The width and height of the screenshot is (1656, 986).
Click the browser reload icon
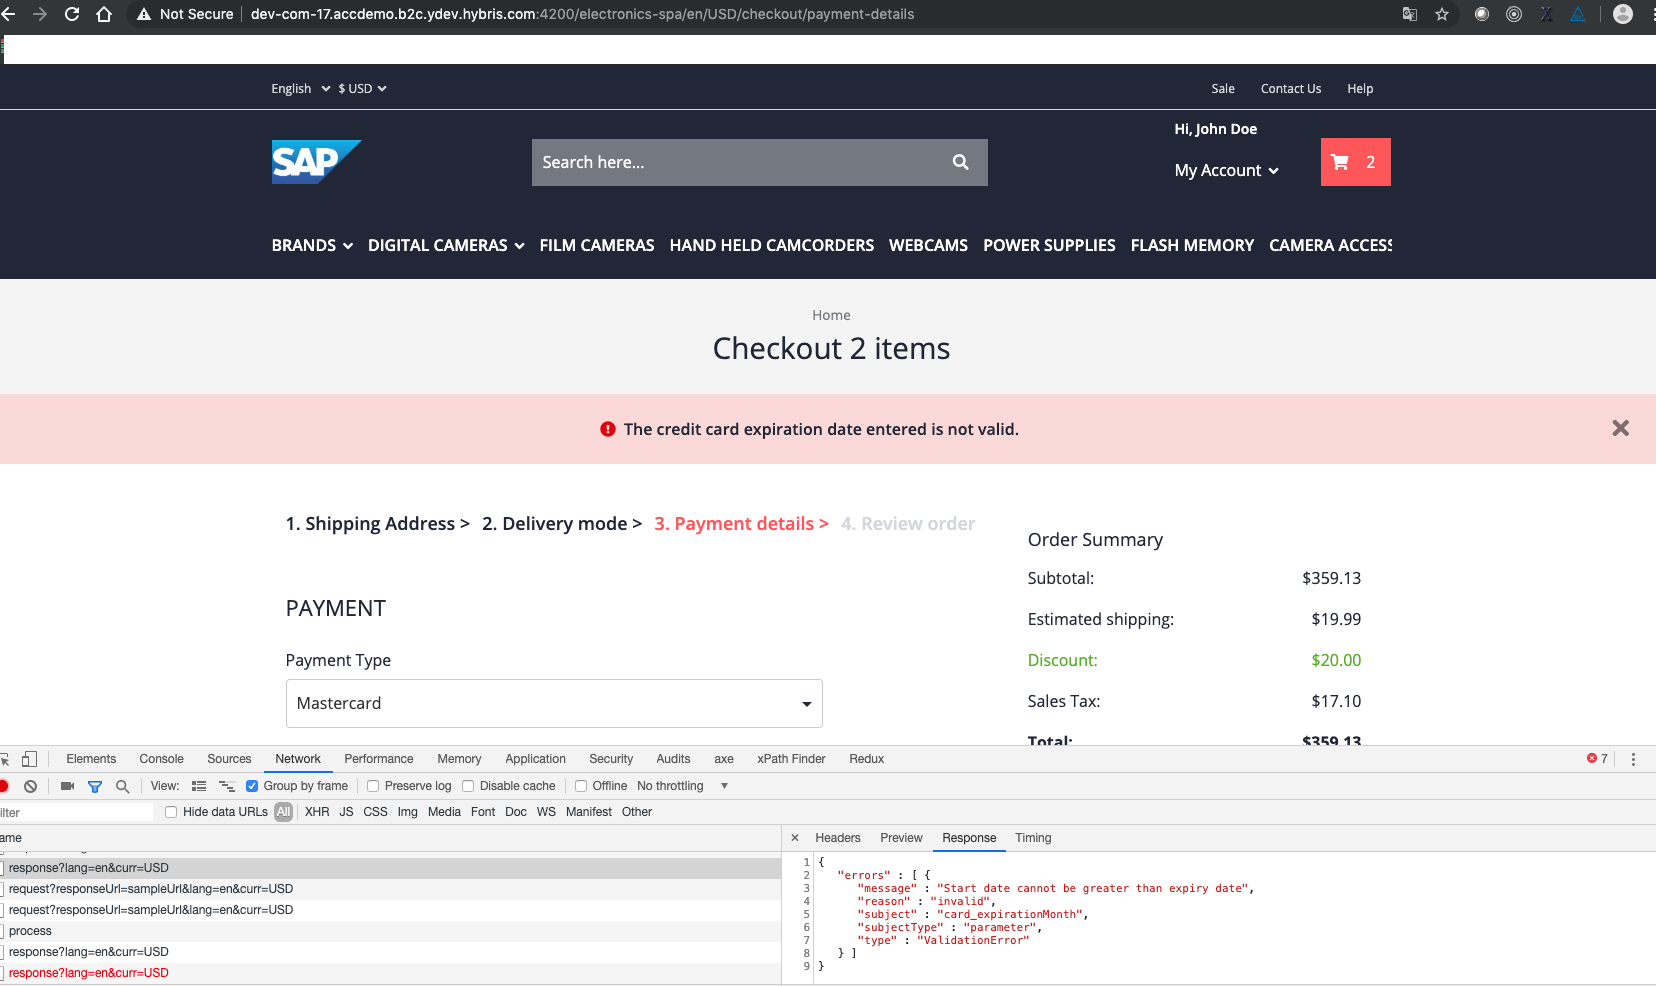(72, 14)
